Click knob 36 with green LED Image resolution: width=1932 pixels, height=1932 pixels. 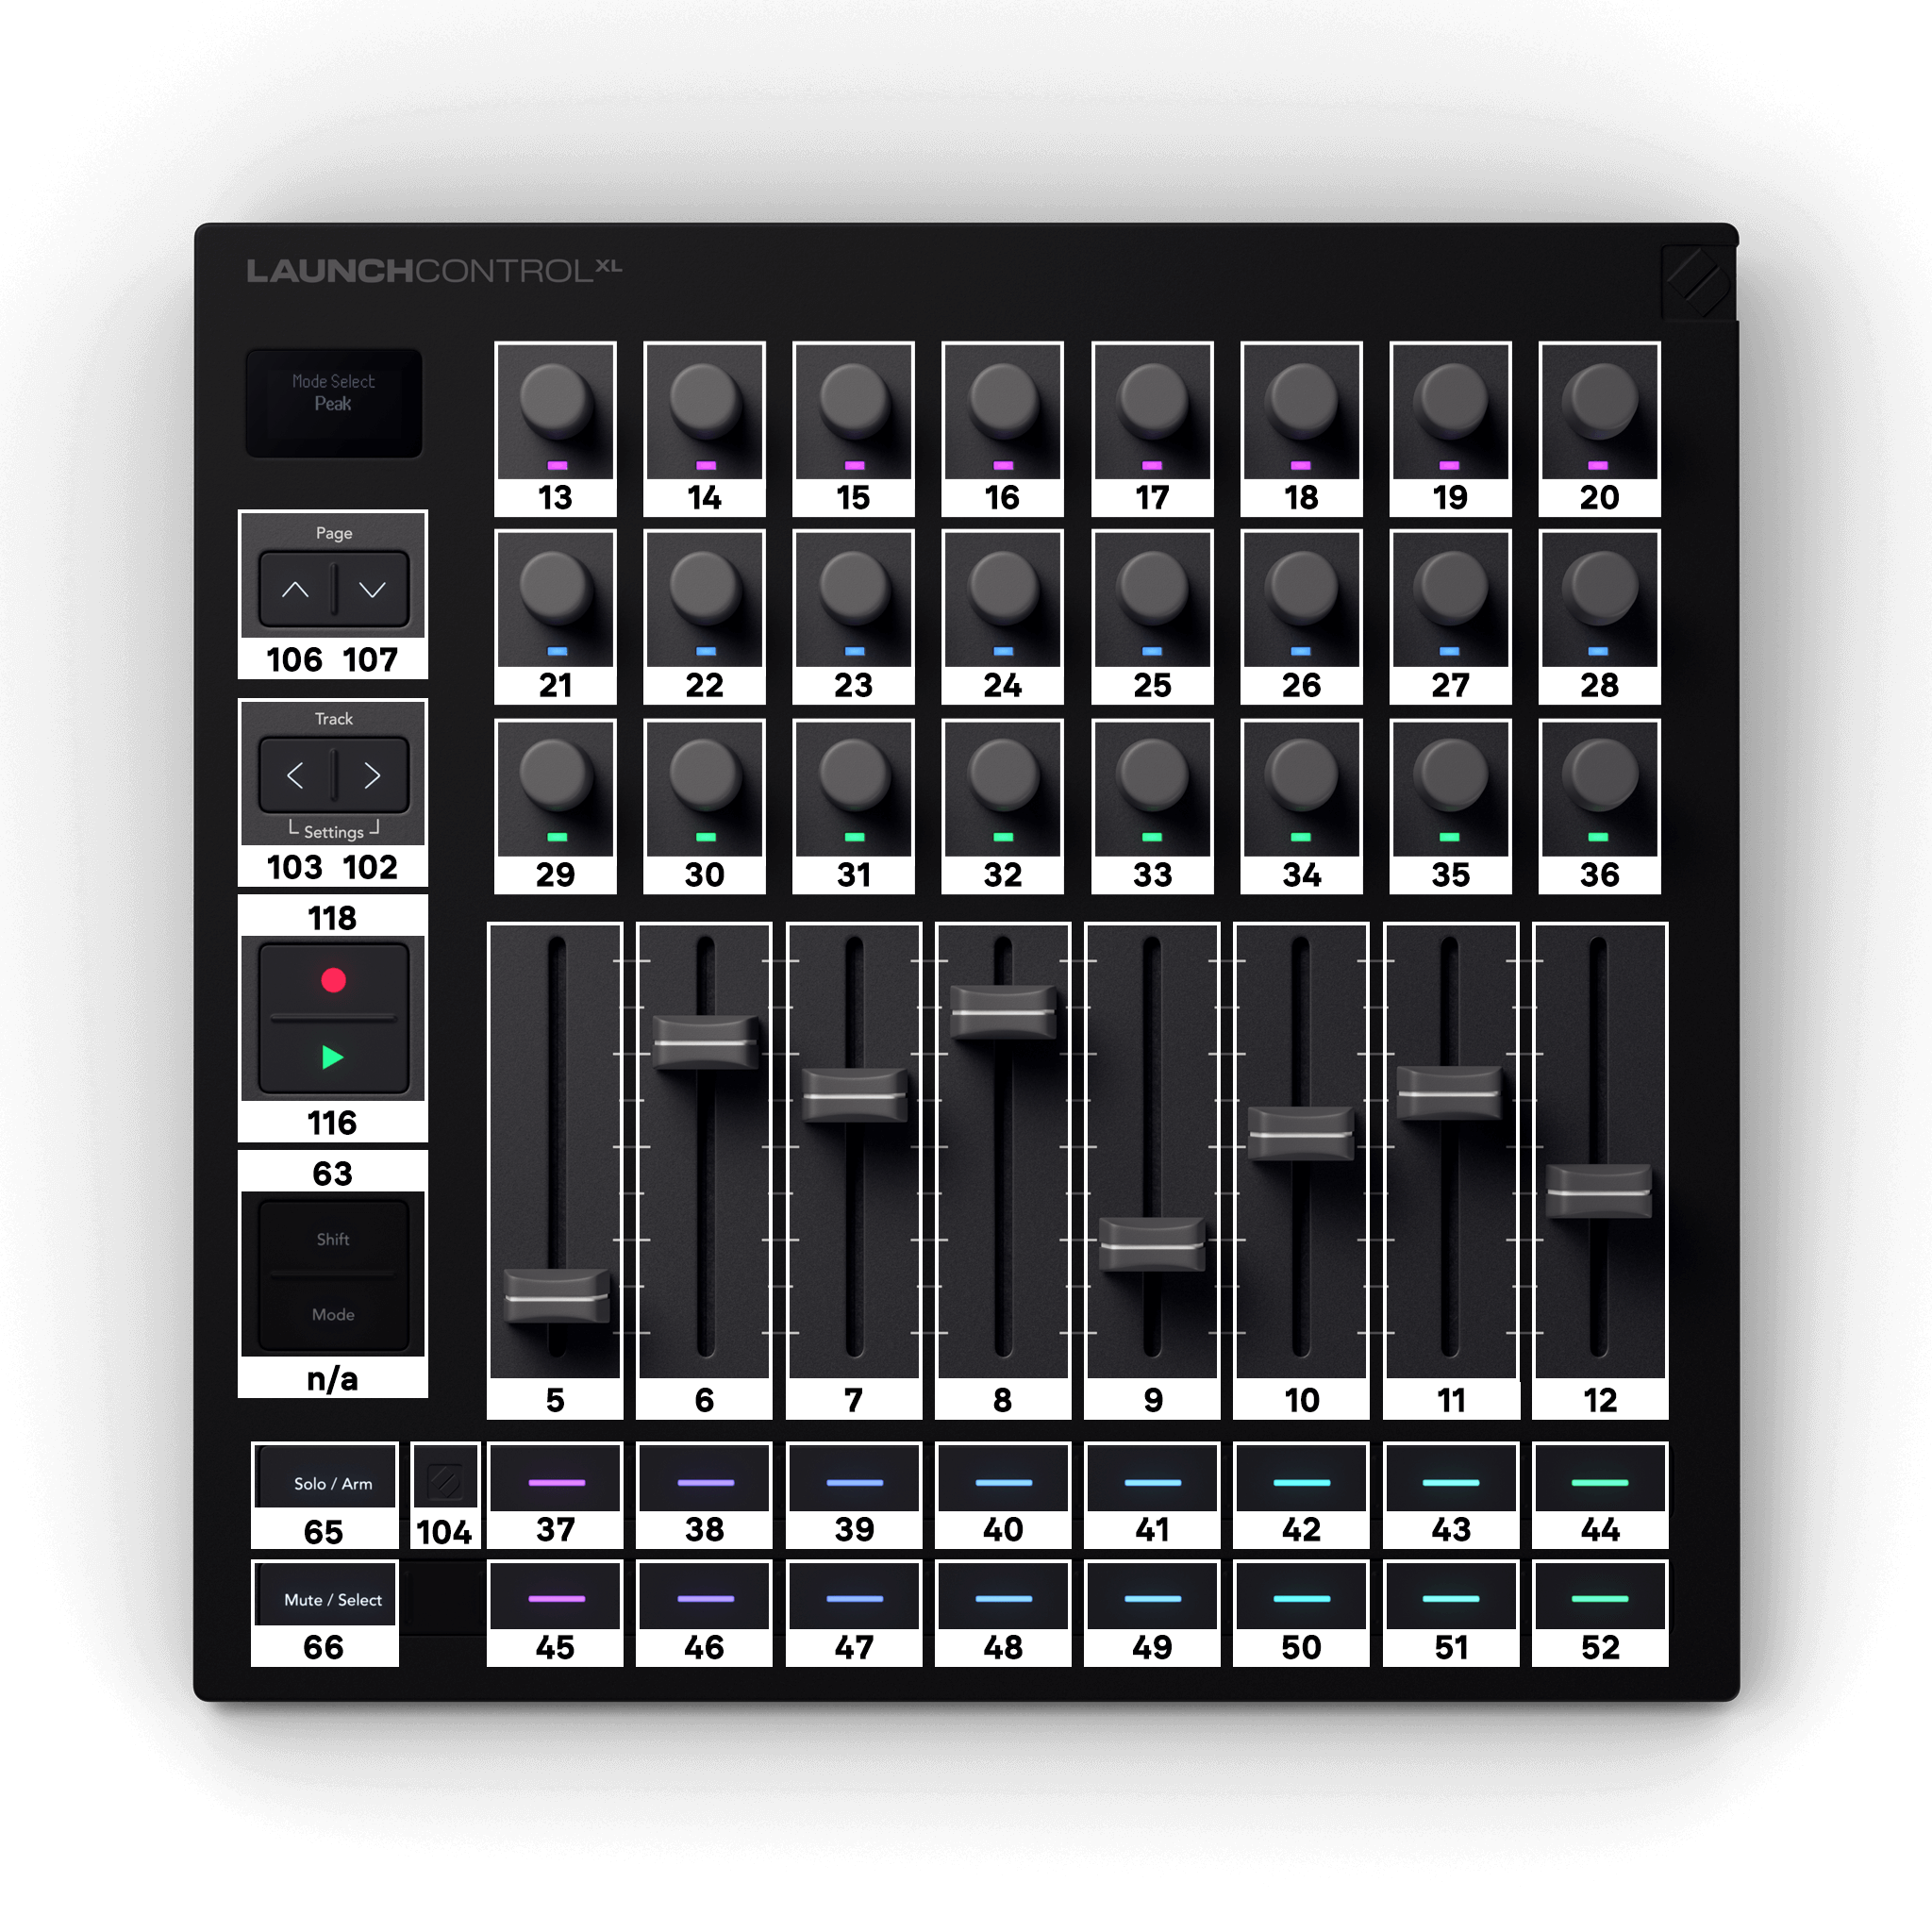click(x=1599, y=776)
